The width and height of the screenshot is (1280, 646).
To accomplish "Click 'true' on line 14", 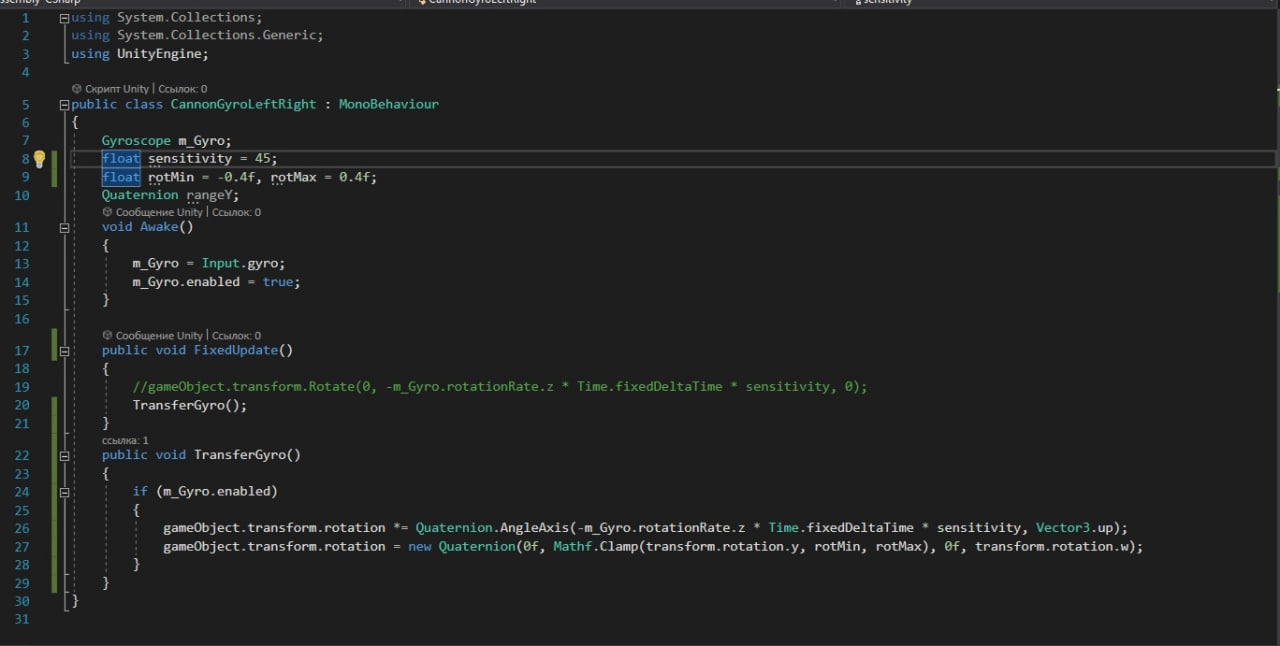I will pos(278,282).
